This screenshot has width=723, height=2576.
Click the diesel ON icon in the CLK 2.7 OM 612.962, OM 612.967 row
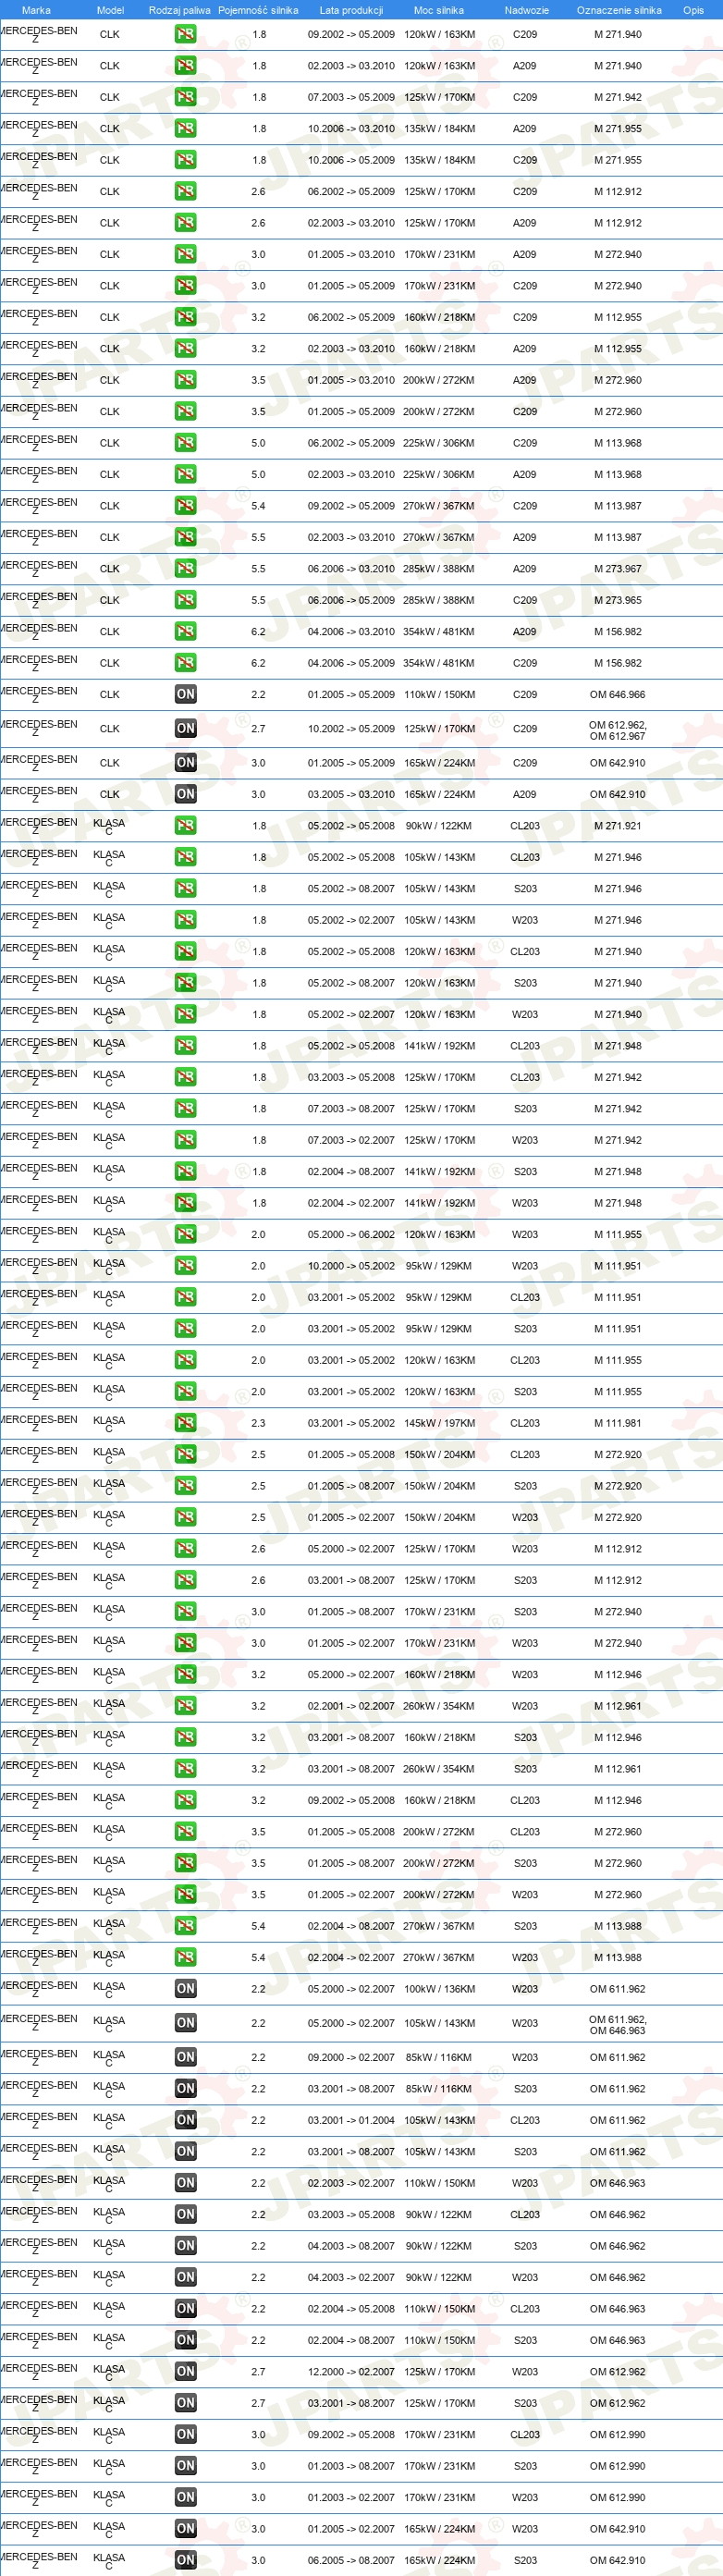(185, 729)
